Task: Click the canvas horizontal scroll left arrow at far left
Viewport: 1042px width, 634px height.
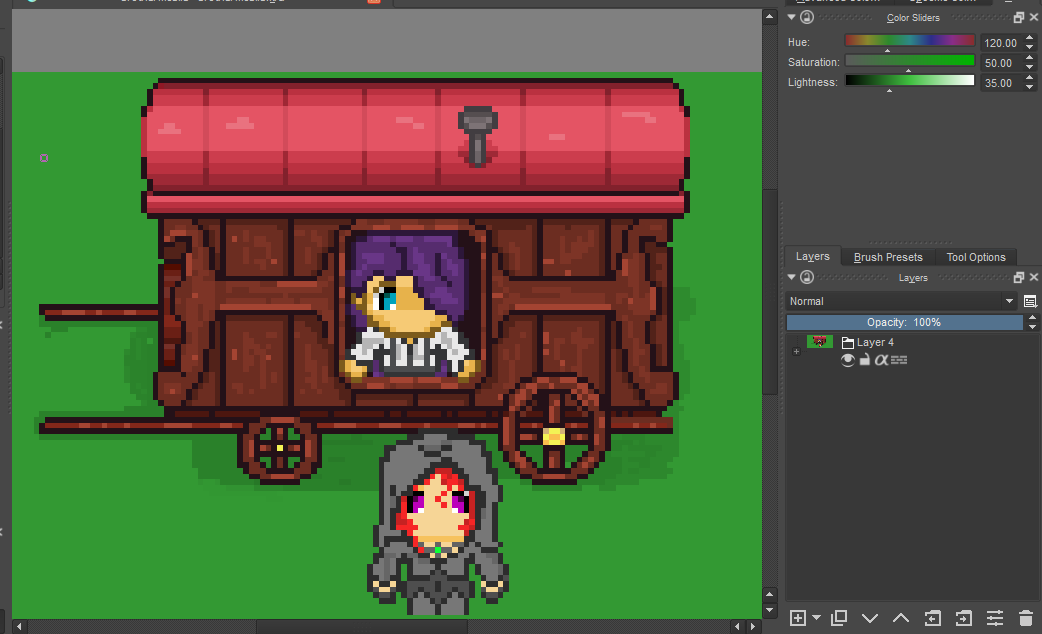Action: (x=19, y=626)
